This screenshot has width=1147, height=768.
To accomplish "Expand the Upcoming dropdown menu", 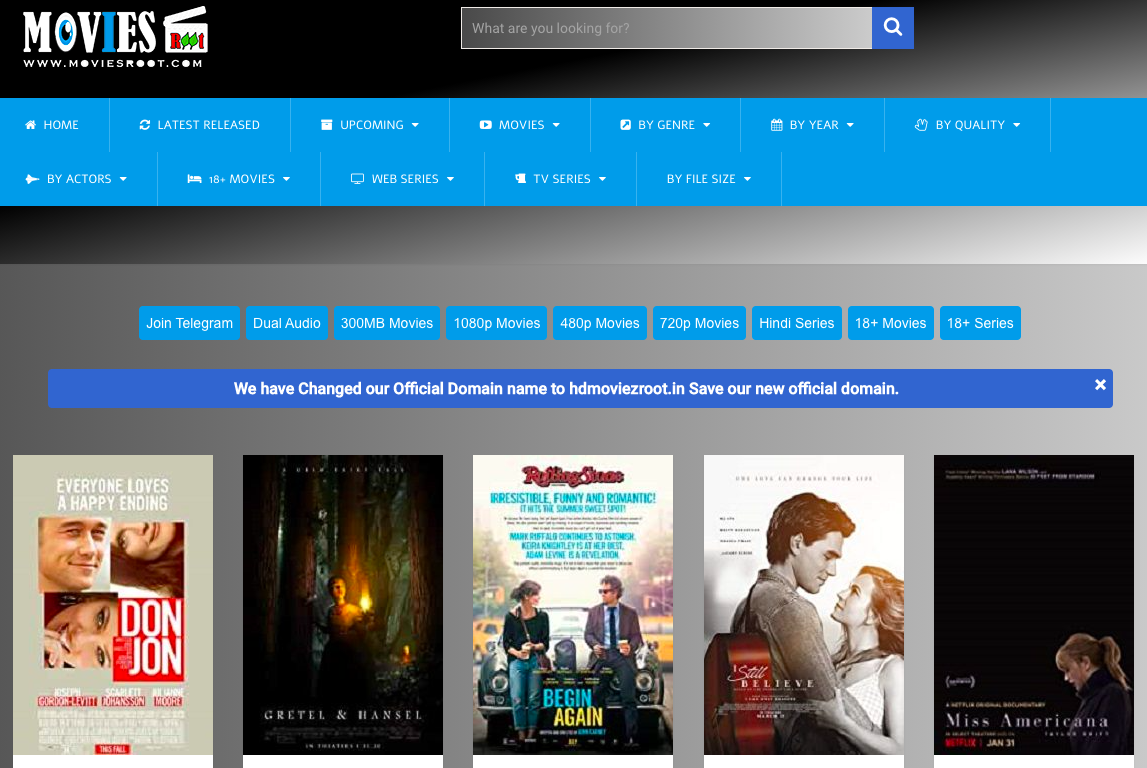I will [x=370, y=125].
